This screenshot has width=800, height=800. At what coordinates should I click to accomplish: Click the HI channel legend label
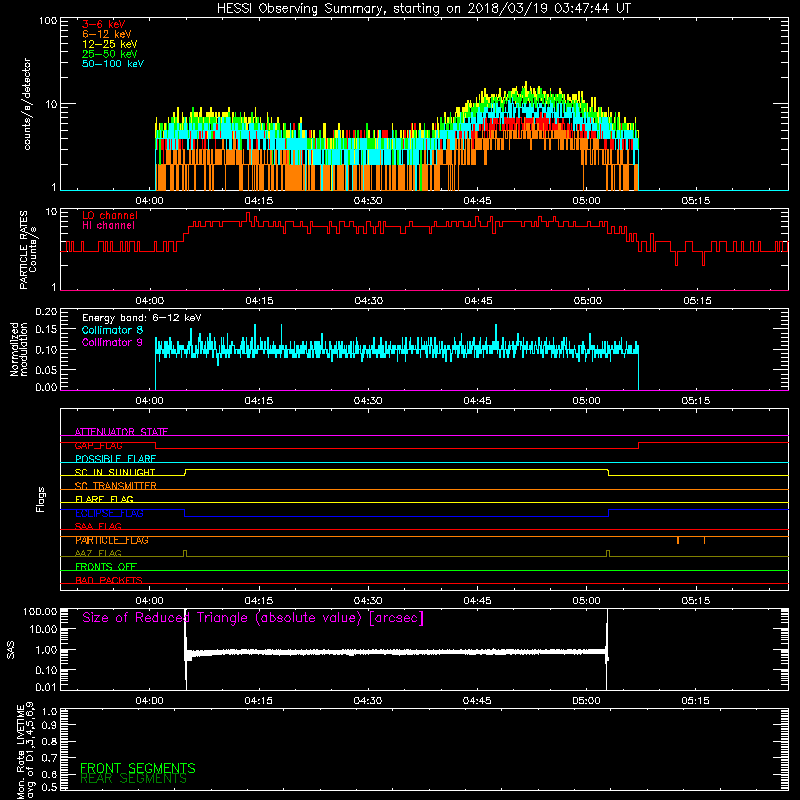(108, 226)
